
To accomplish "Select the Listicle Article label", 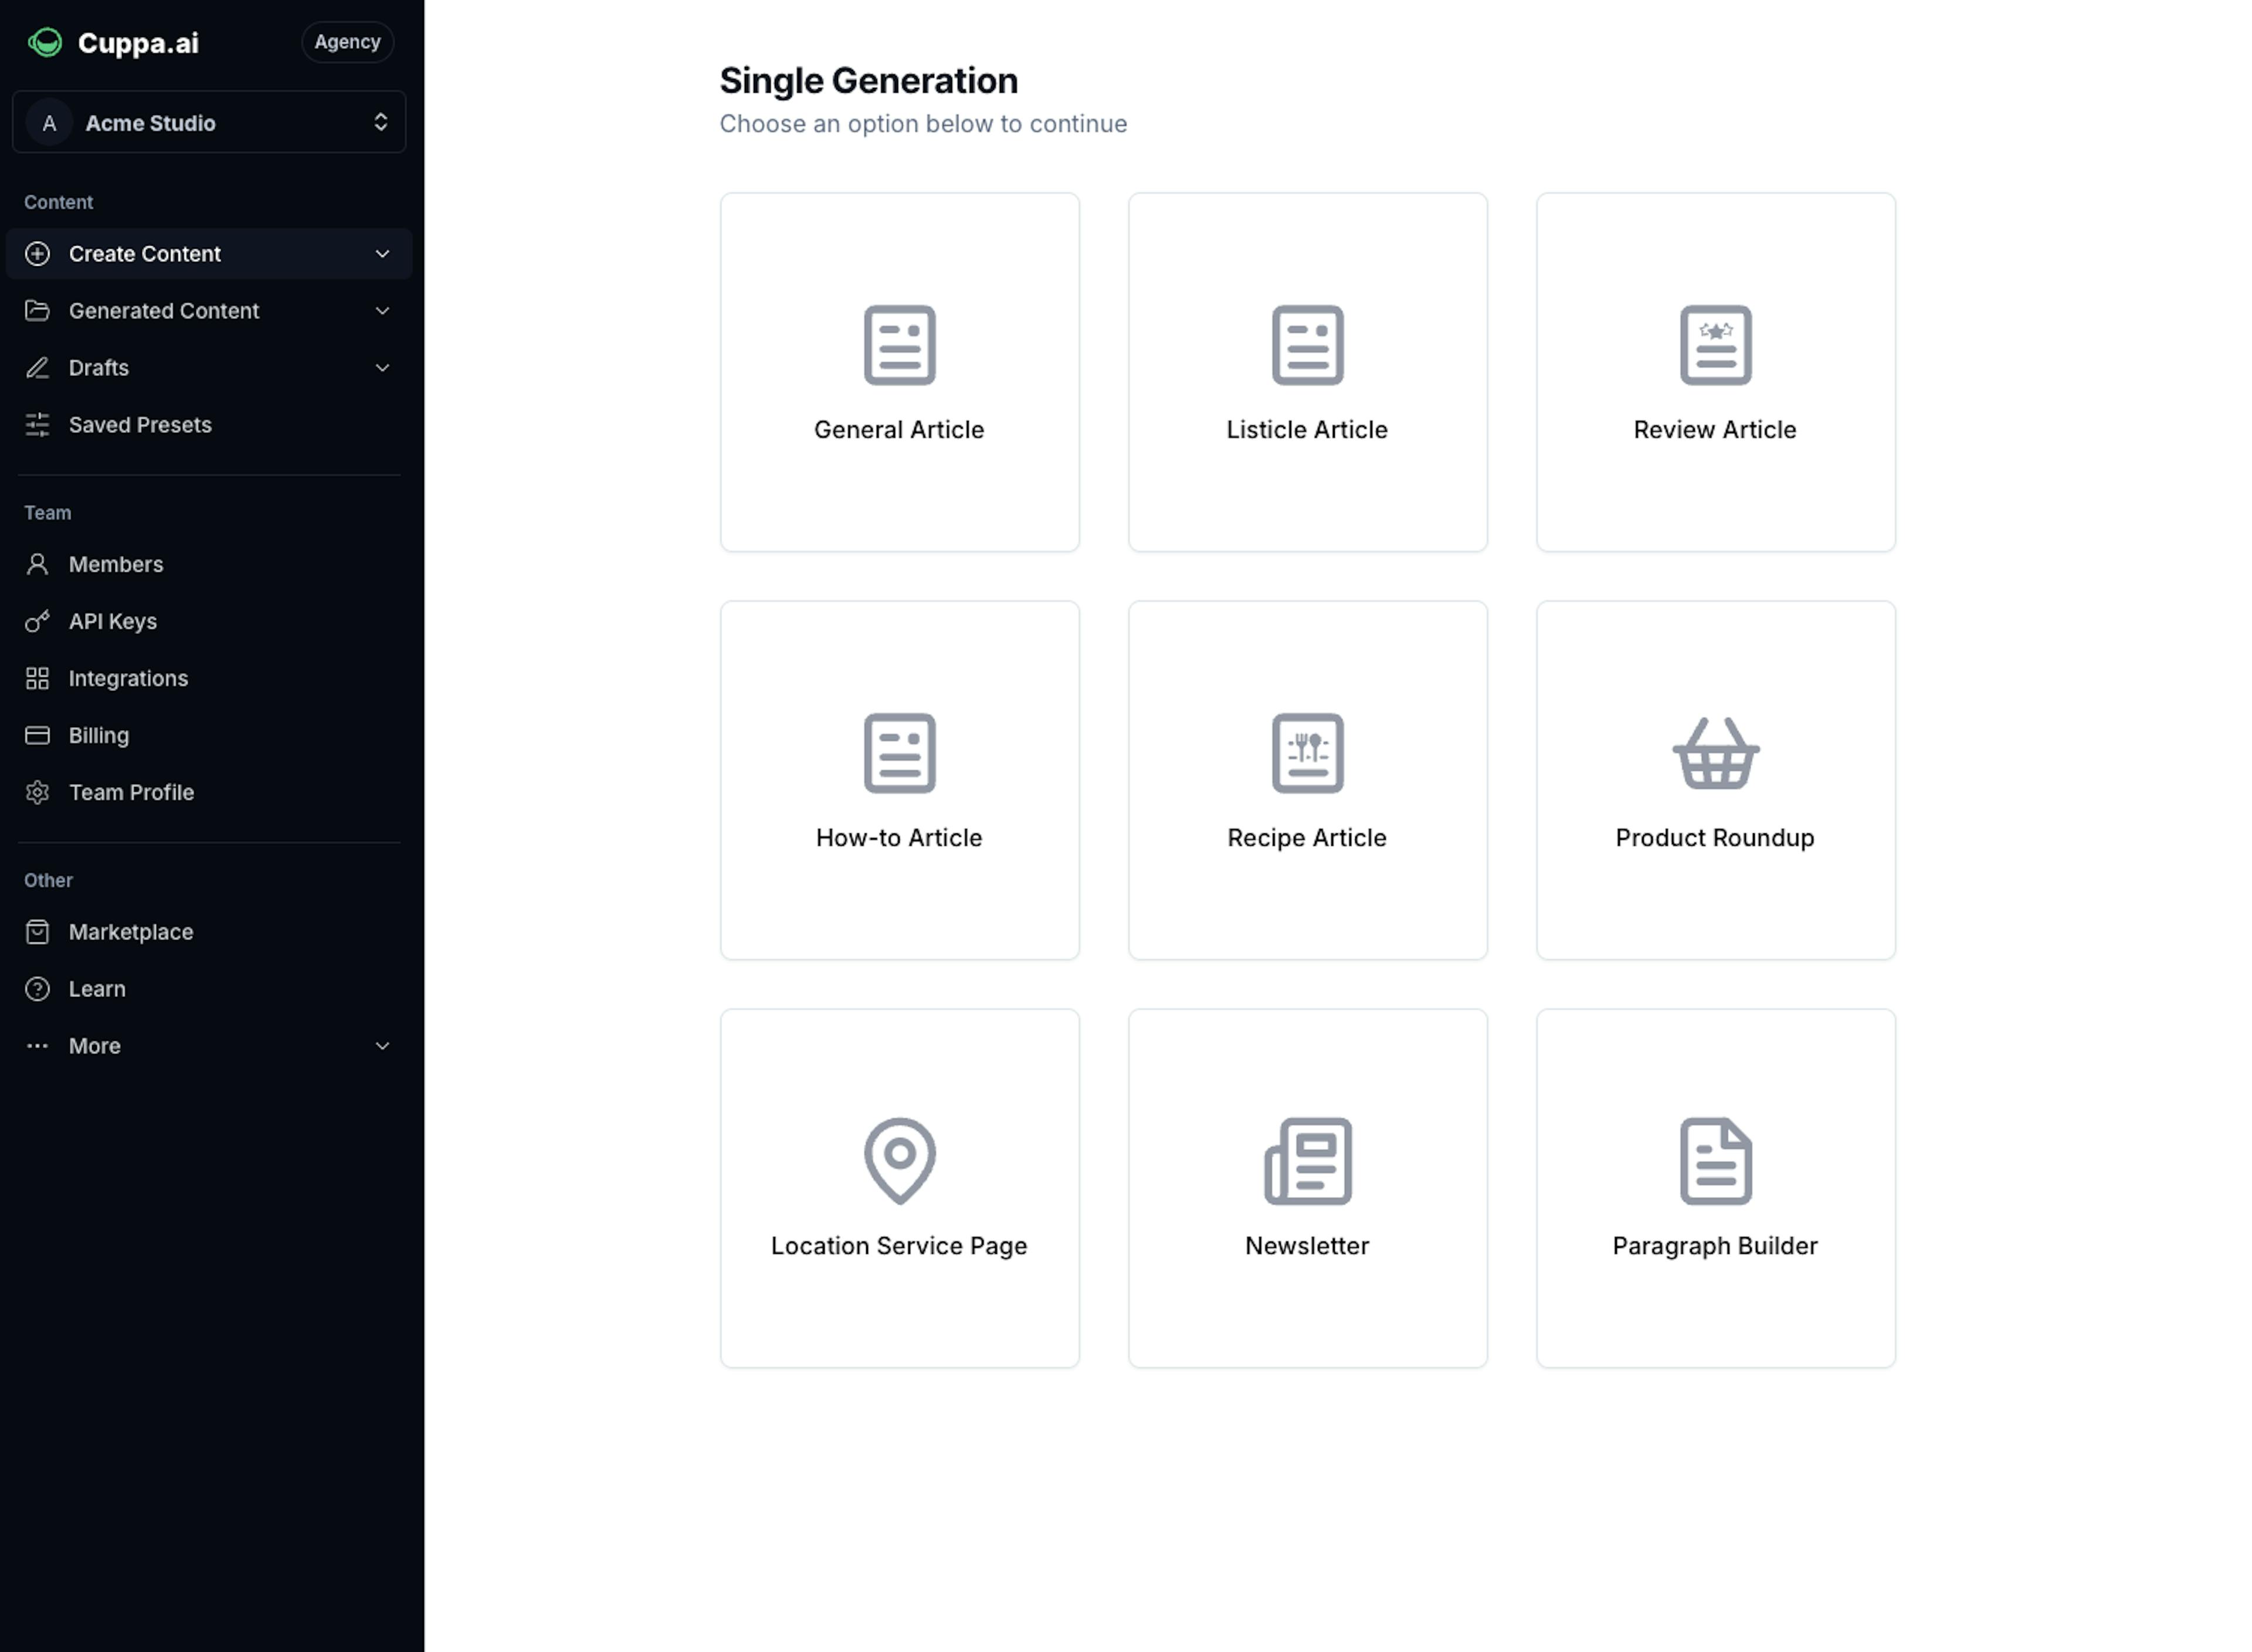I will coord(1307,430).
